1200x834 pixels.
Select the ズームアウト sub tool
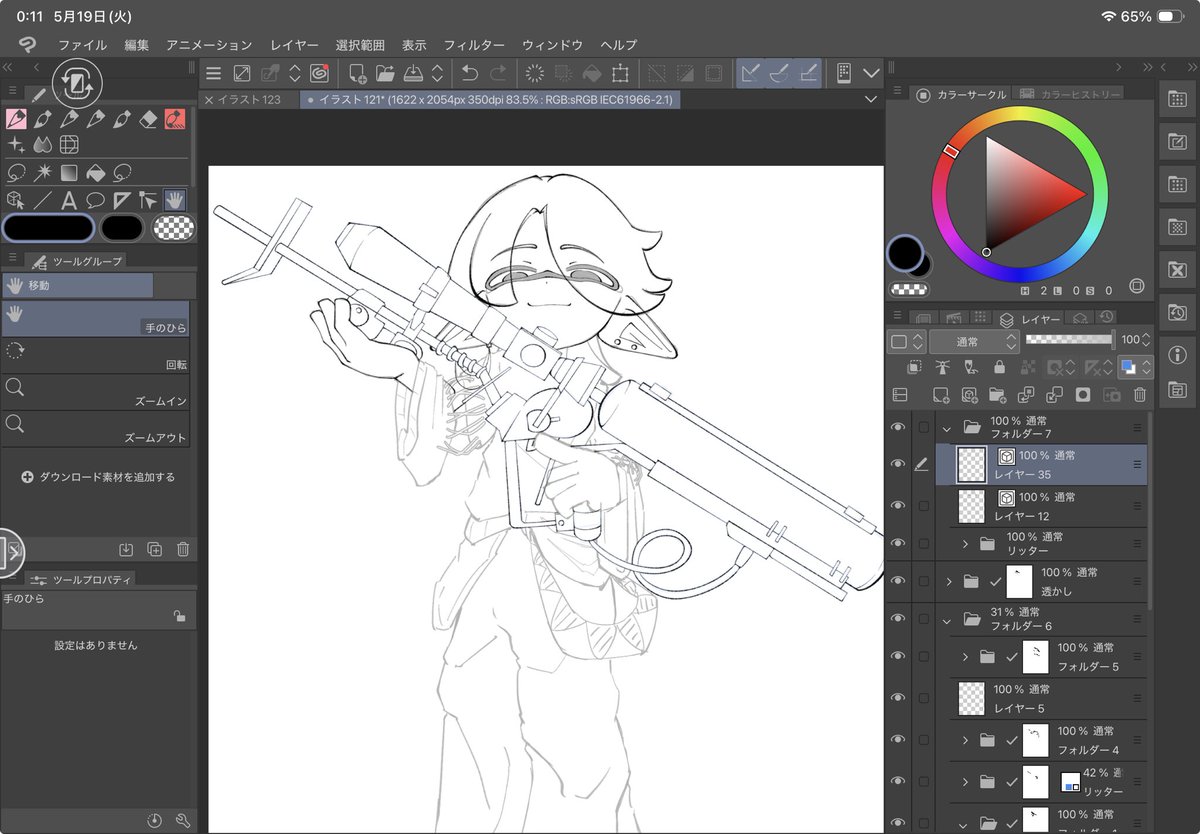click(95, 428)
